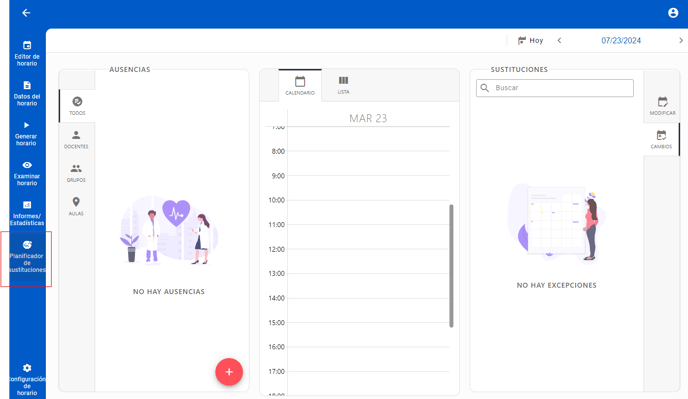Click the MAR 23 day header
This screenshot has height=399, width=688.
pyautogui.click(x=368, y=118)
